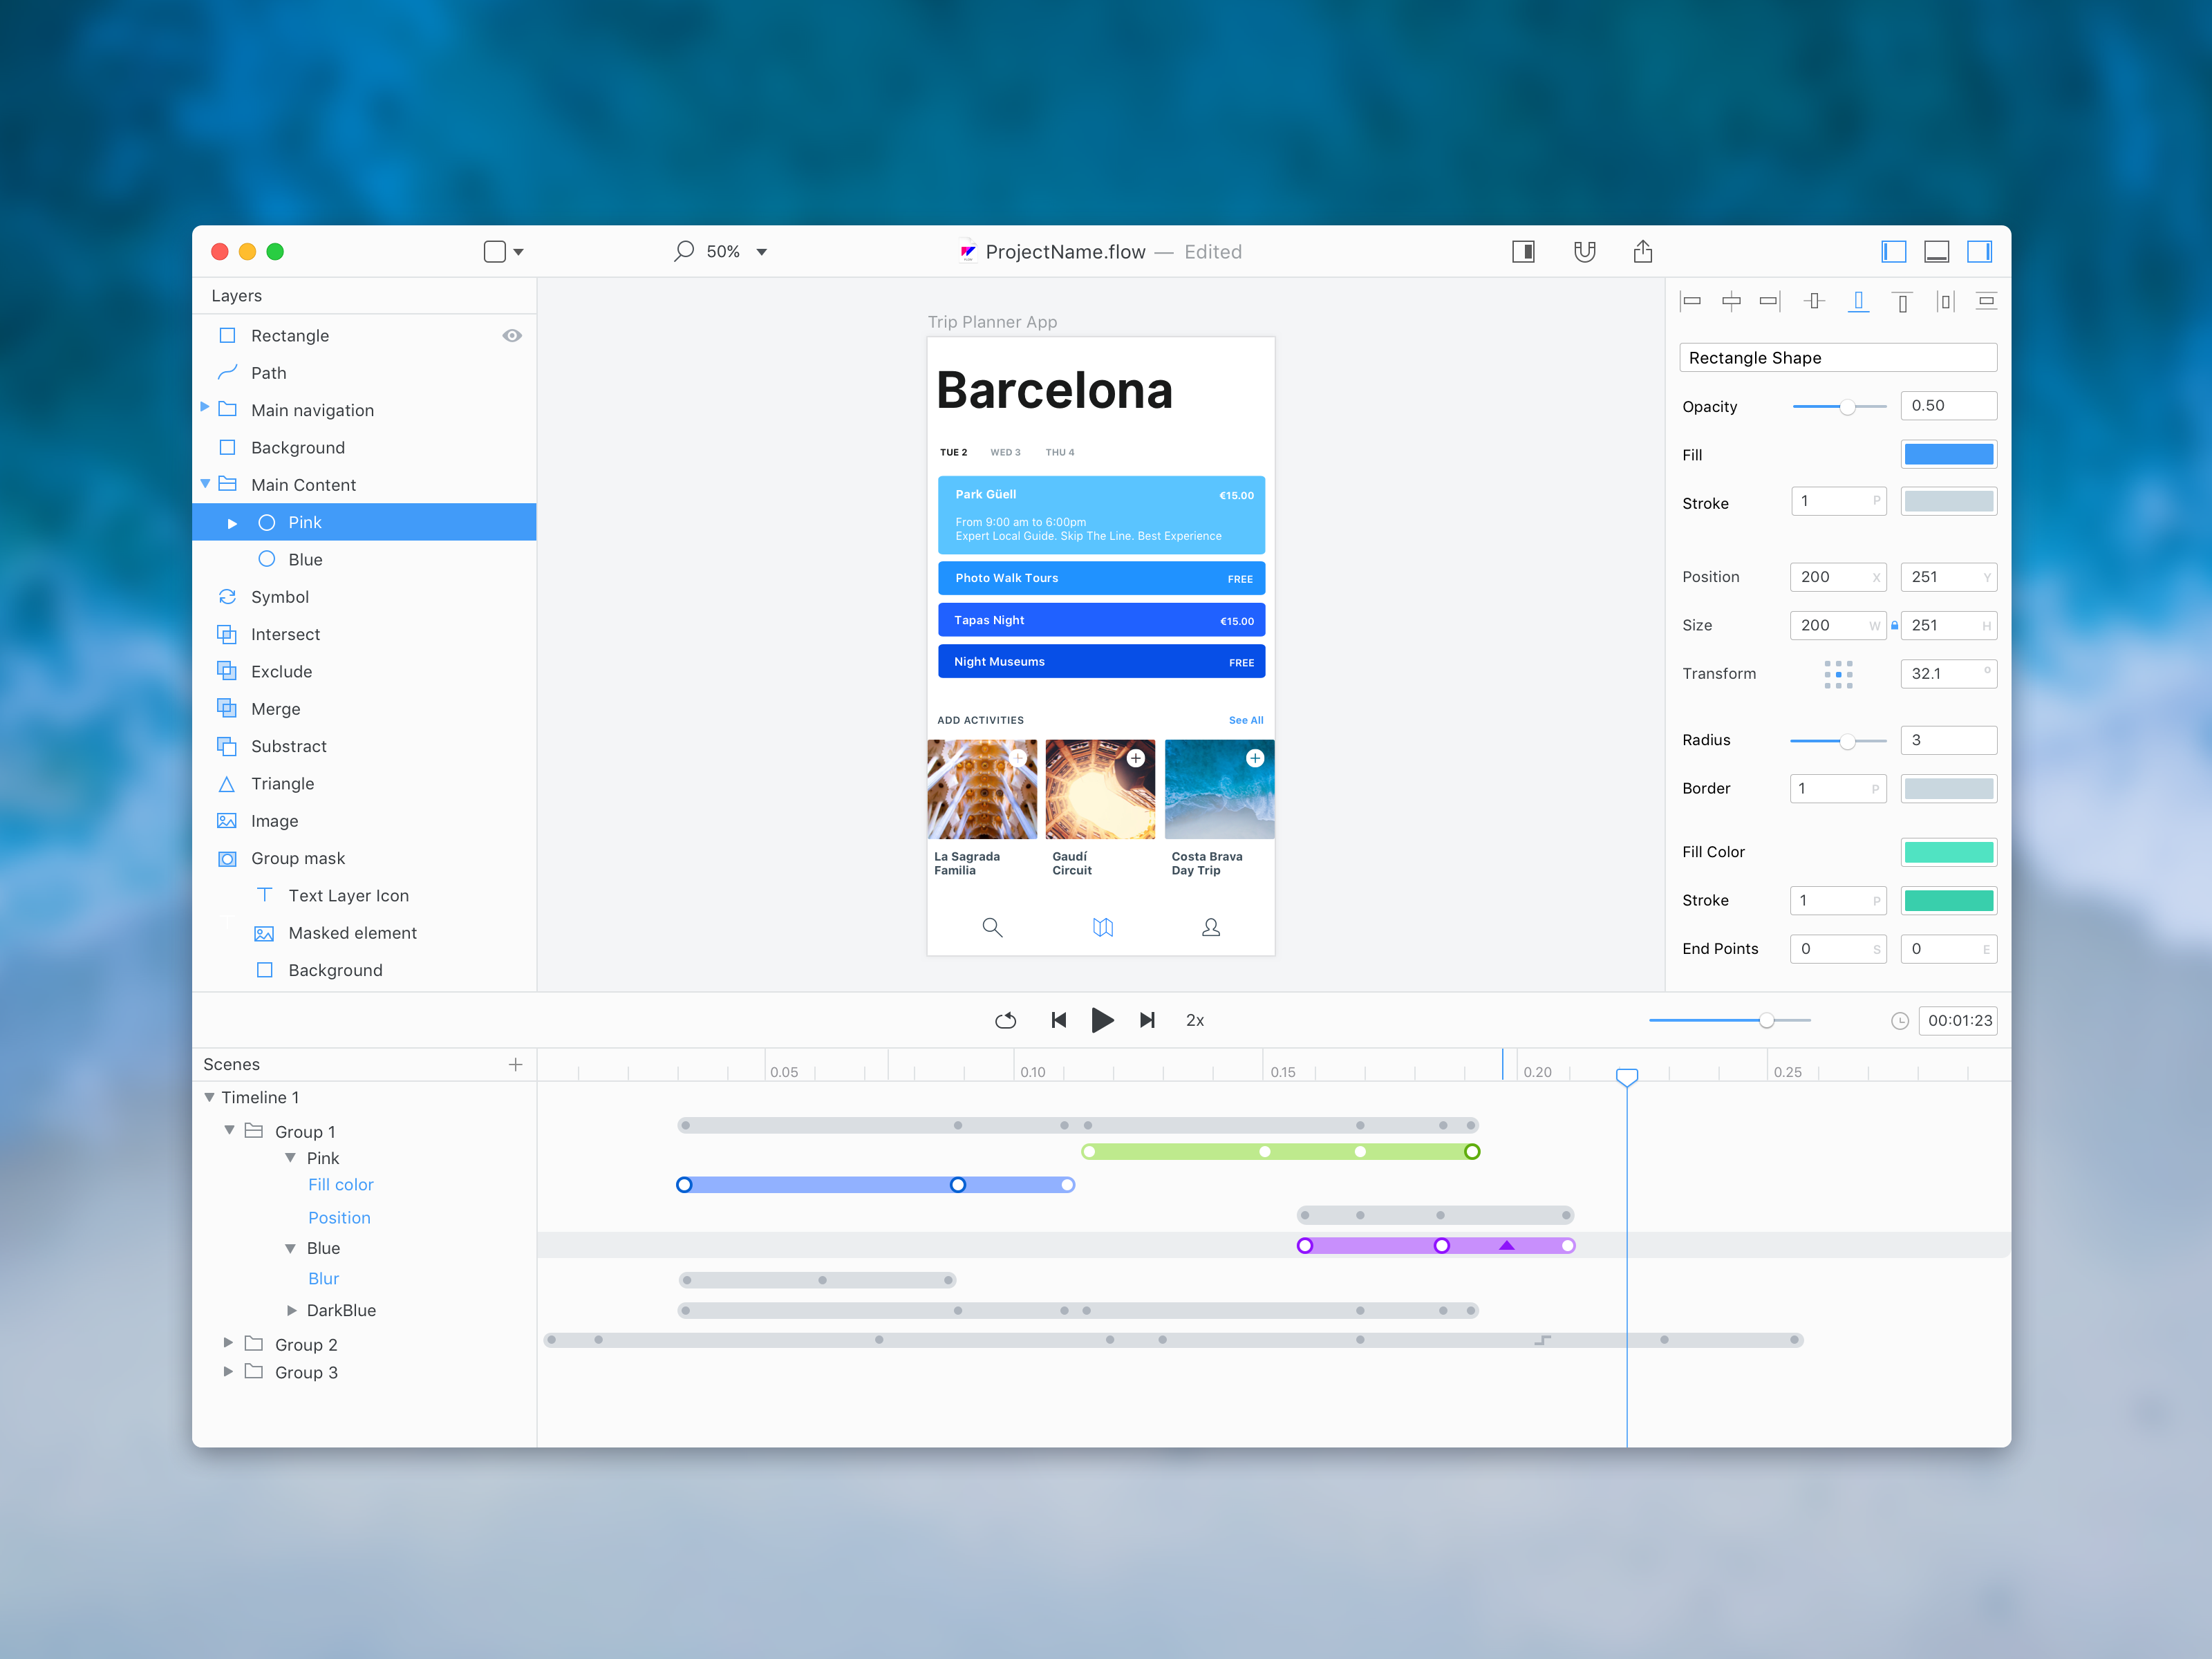Screen dimensions: 2212x1659
Task: Click the 2x playback speed button
Action: [x=1195, y=1020]
